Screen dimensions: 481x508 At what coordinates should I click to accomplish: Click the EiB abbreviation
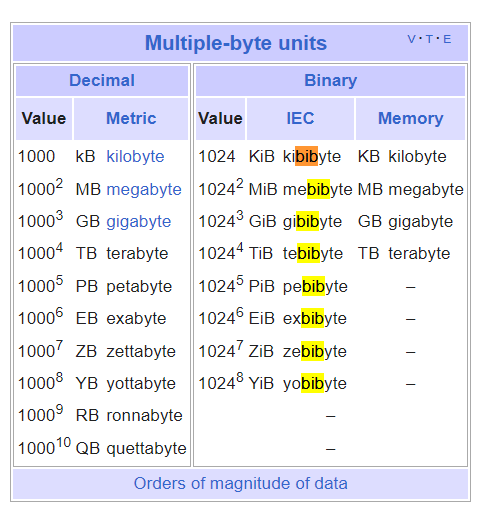[262, 319]
